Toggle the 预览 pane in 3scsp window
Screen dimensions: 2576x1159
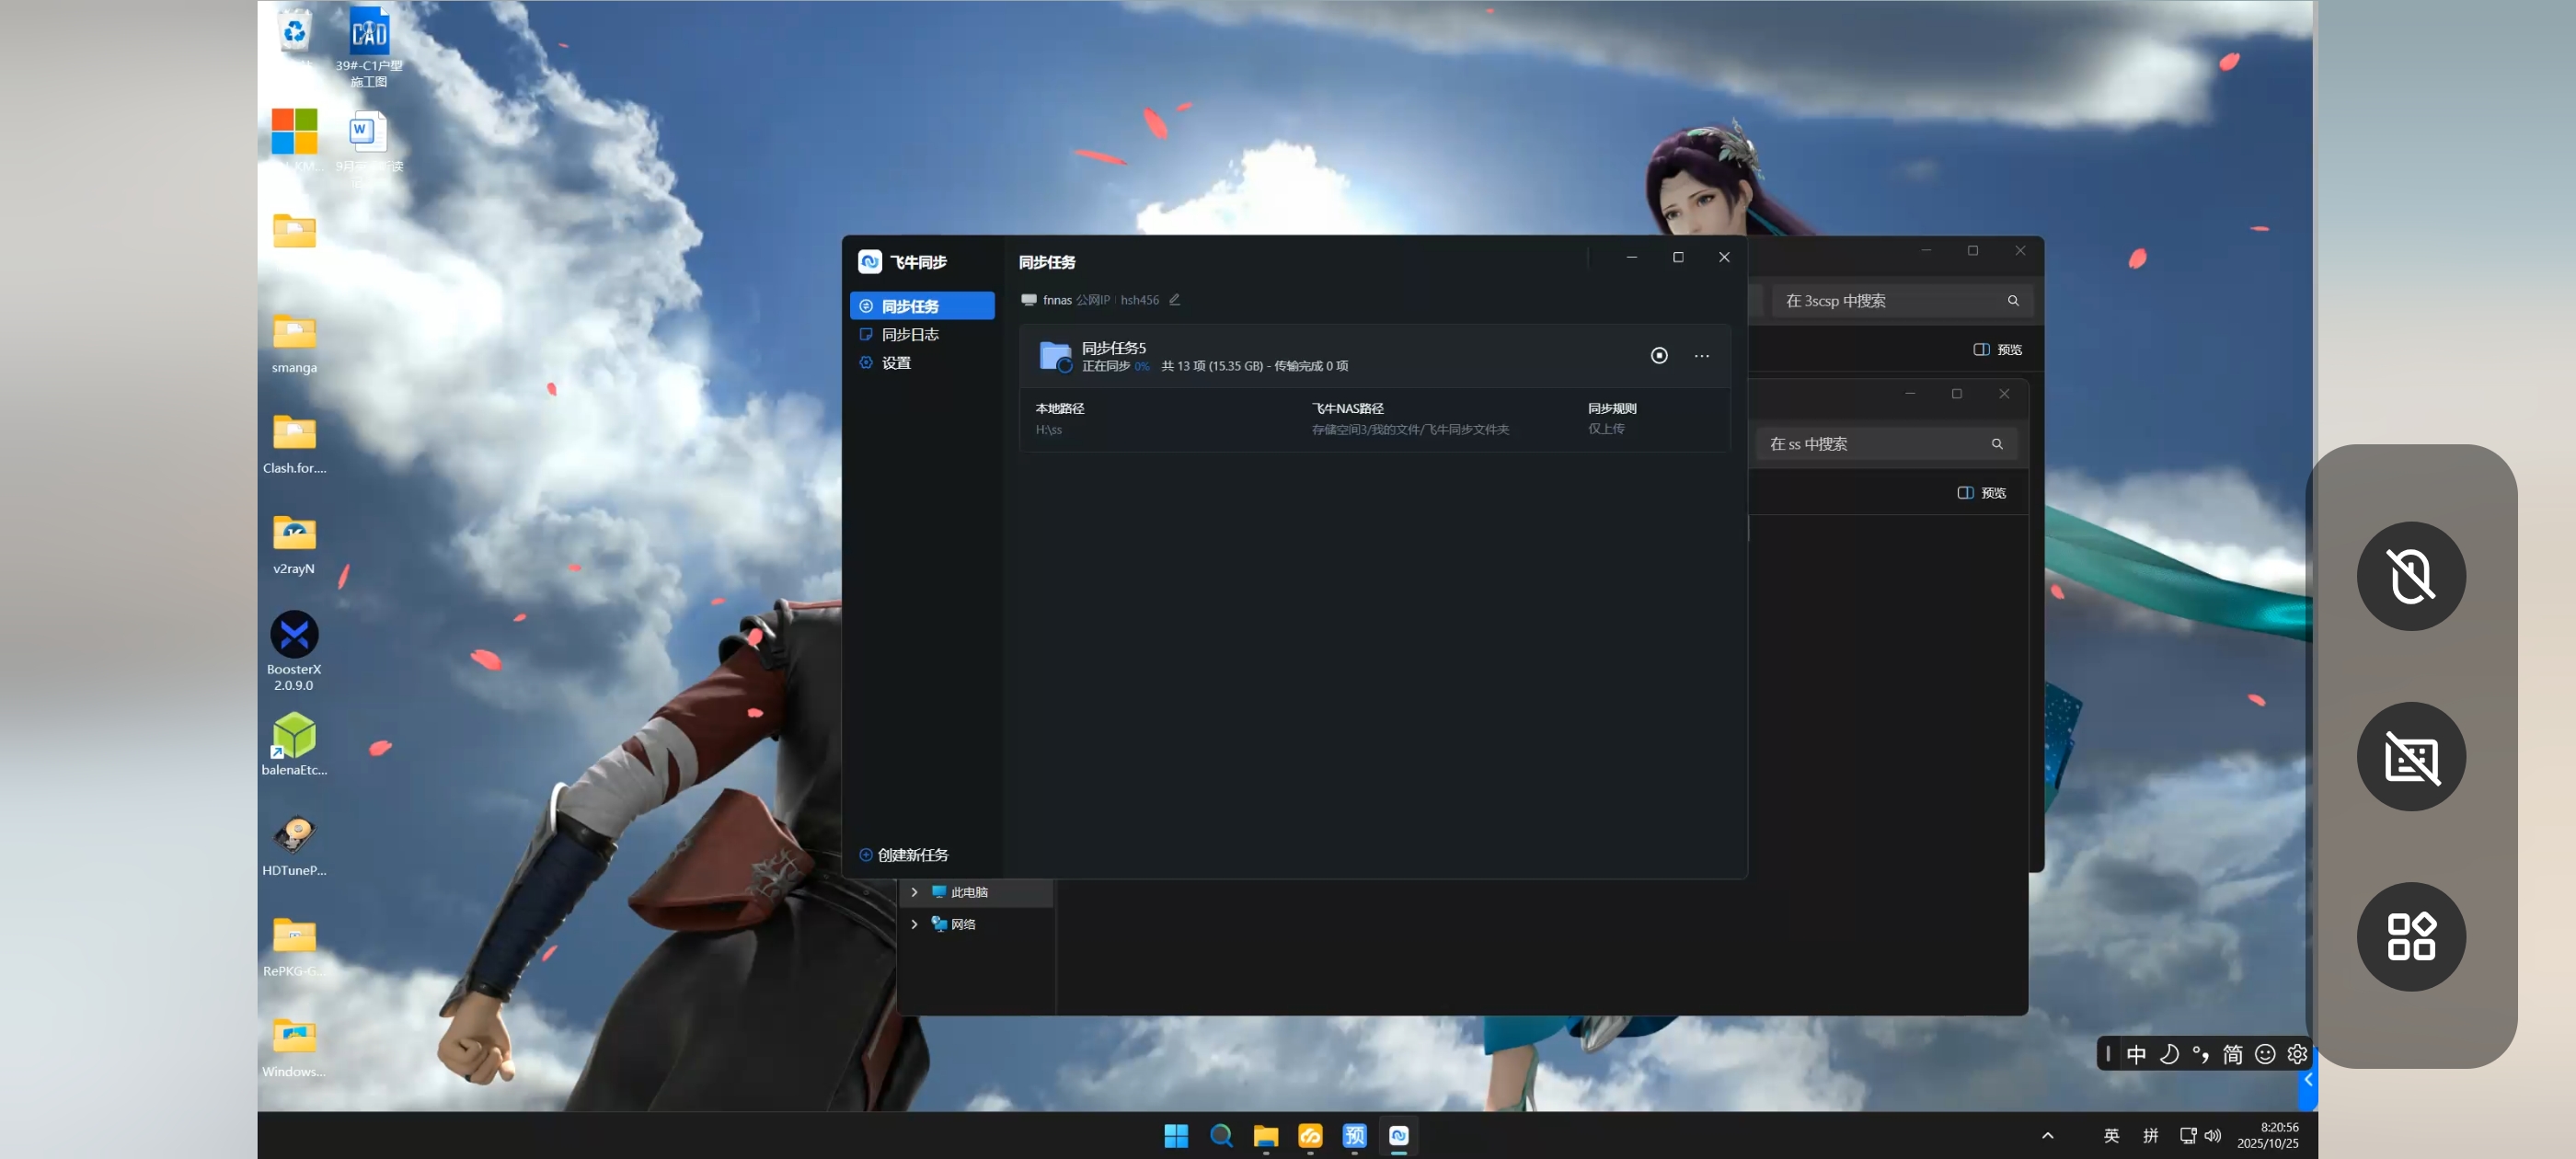click(x=1997, y=349)
